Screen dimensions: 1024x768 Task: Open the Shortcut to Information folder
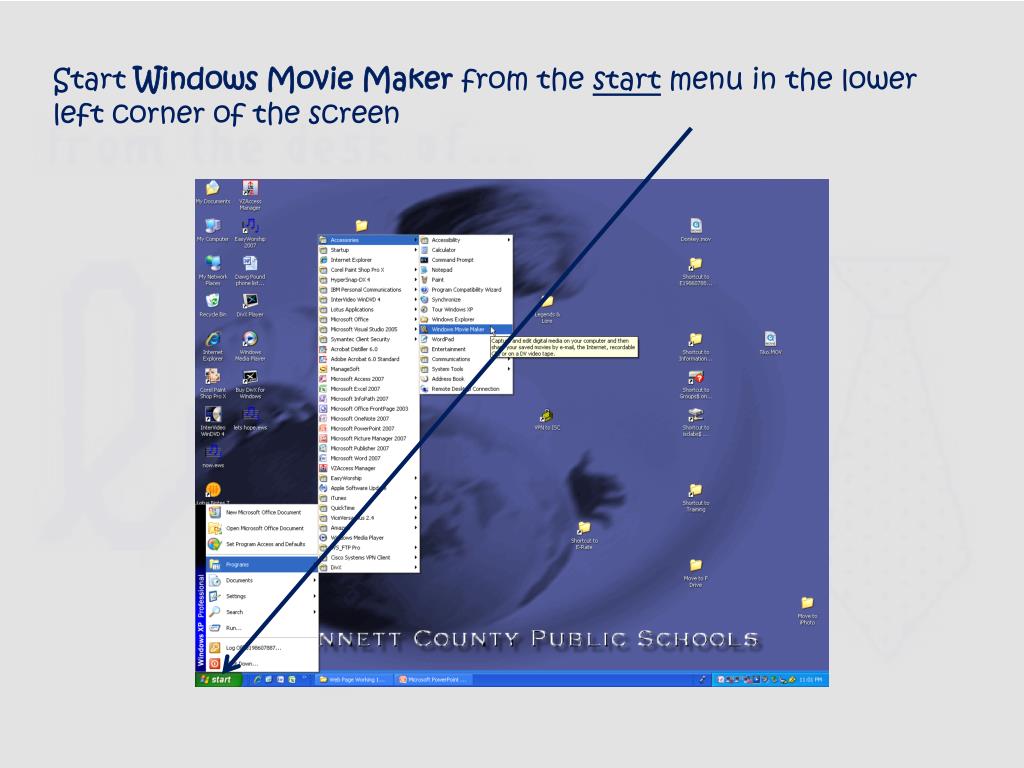coord(696,347)
